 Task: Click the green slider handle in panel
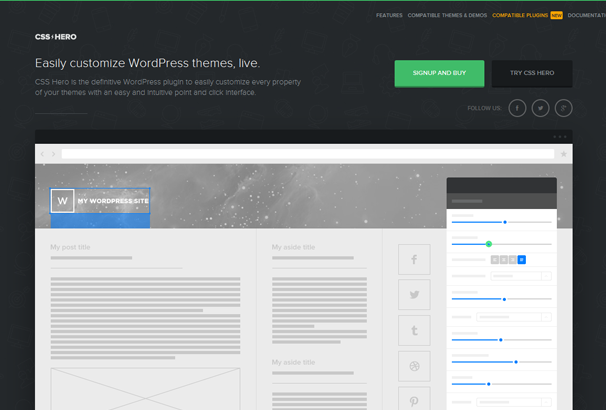click(x=489, y=244)
